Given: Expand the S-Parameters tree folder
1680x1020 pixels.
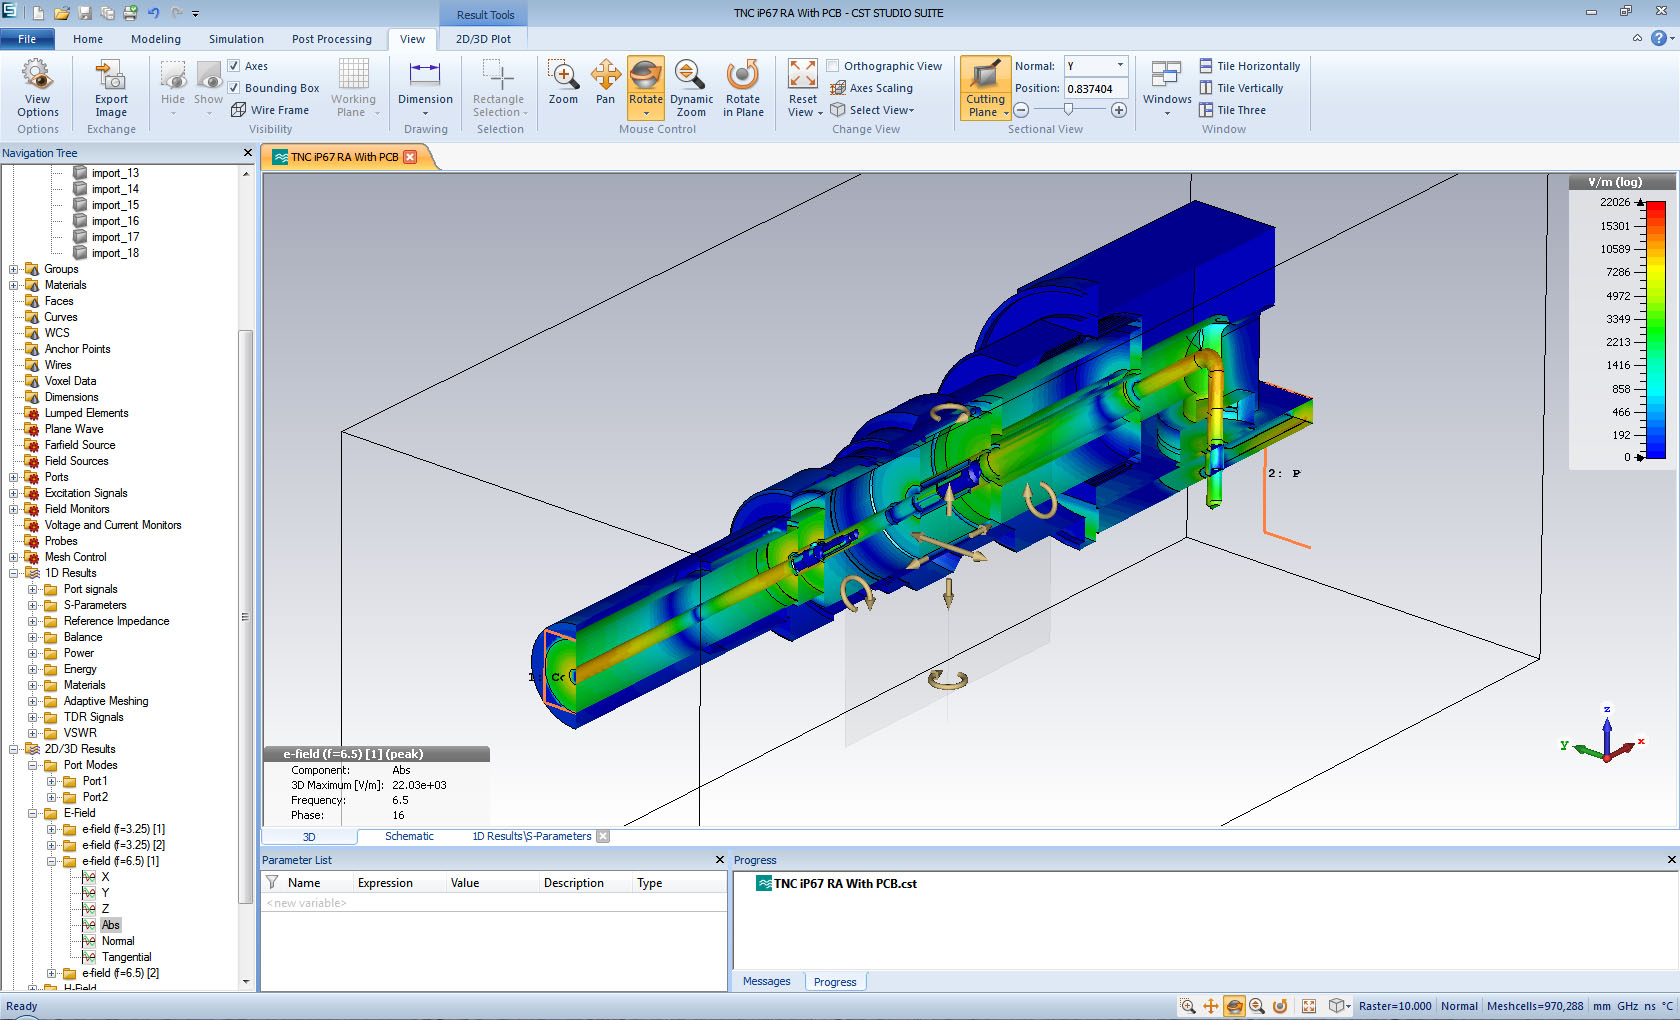Looking at the screenshot, I should click(33, 605).
